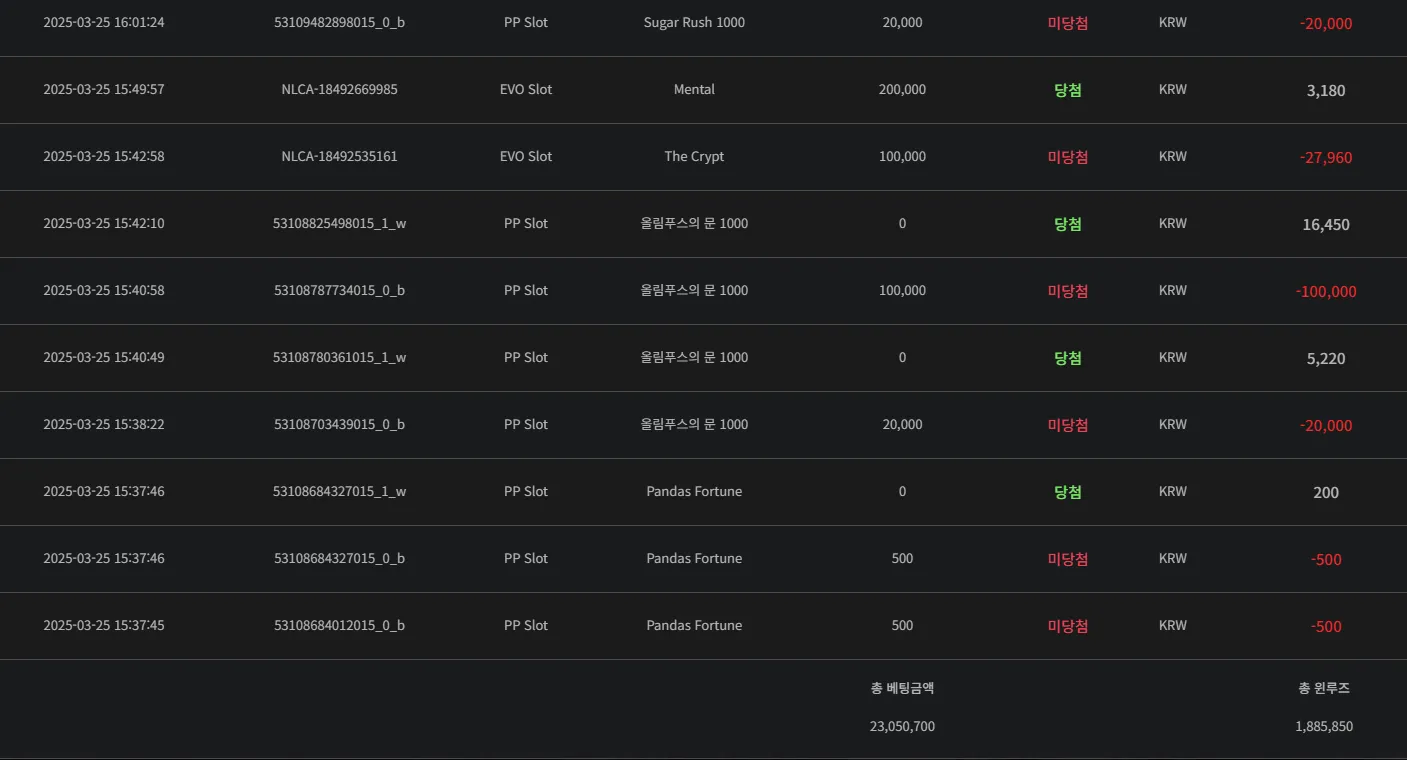
Task: Click transaction ID 53108684012015_0_b
Action: click(x=339, y=625)
